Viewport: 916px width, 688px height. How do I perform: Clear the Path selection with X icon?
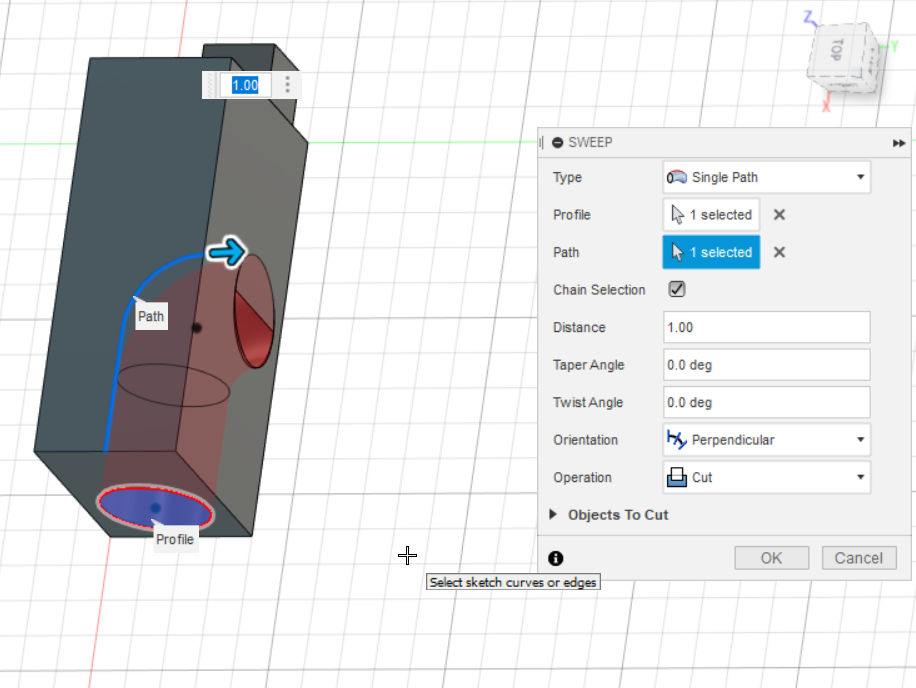[780, 252]
